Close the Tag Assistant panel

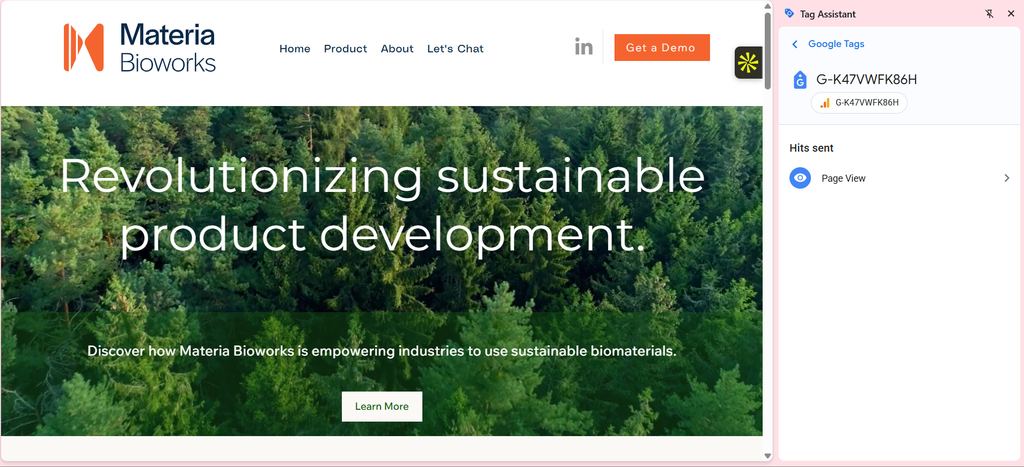coord(1010,14)
